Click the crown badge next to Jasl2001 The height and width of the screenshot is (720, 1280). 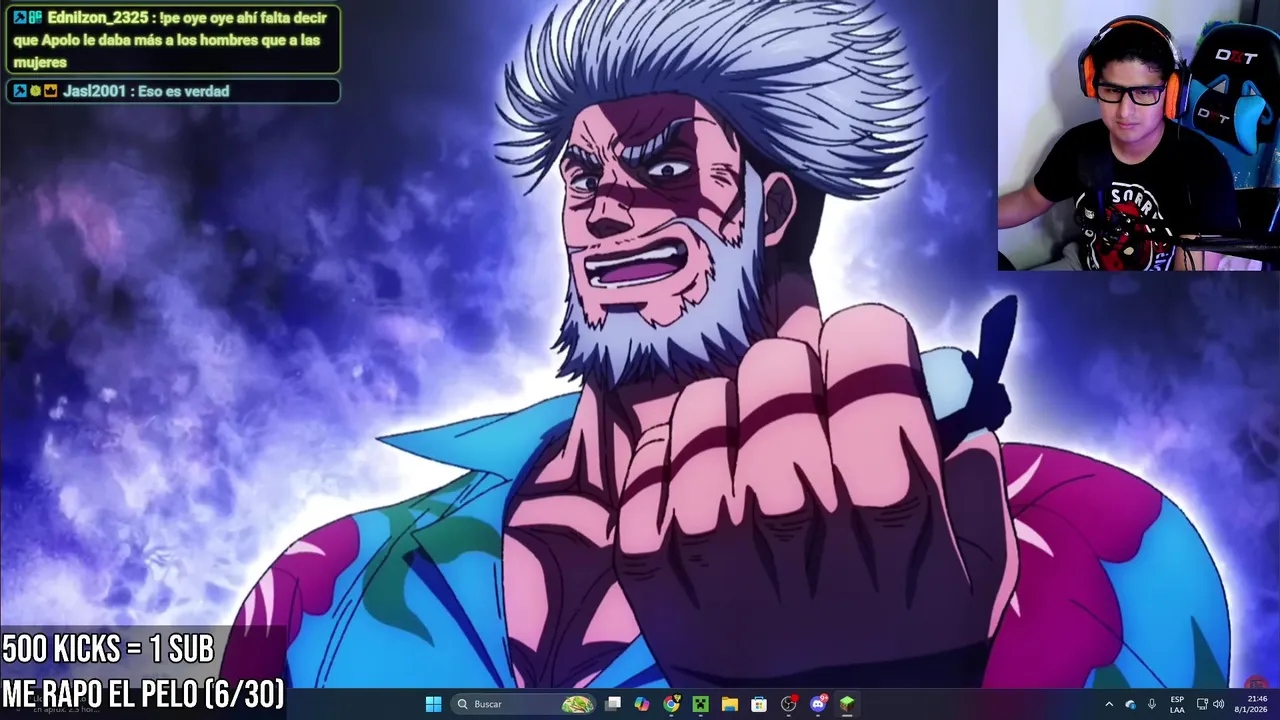point(50,91)
